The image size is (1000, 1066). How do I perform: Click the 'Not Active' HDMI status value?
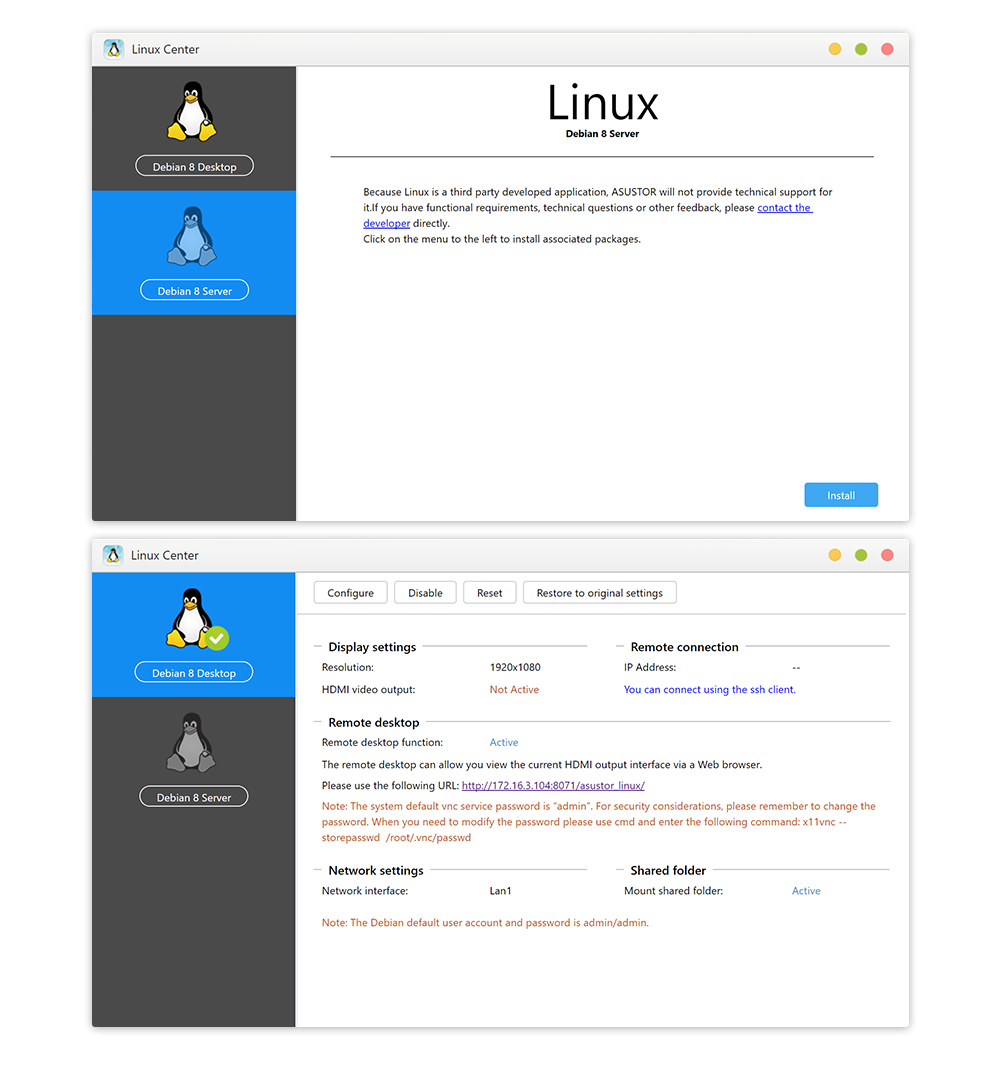(x=514, y=689)
